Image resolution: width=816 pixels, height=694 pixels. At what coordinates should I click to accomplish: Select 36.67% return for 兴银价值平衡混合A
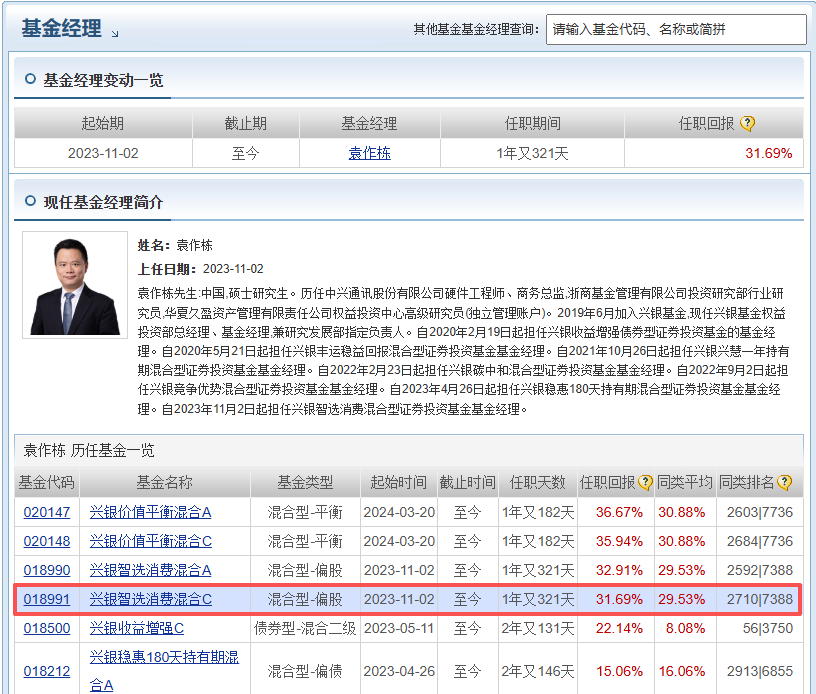click(x=619, y=512)
